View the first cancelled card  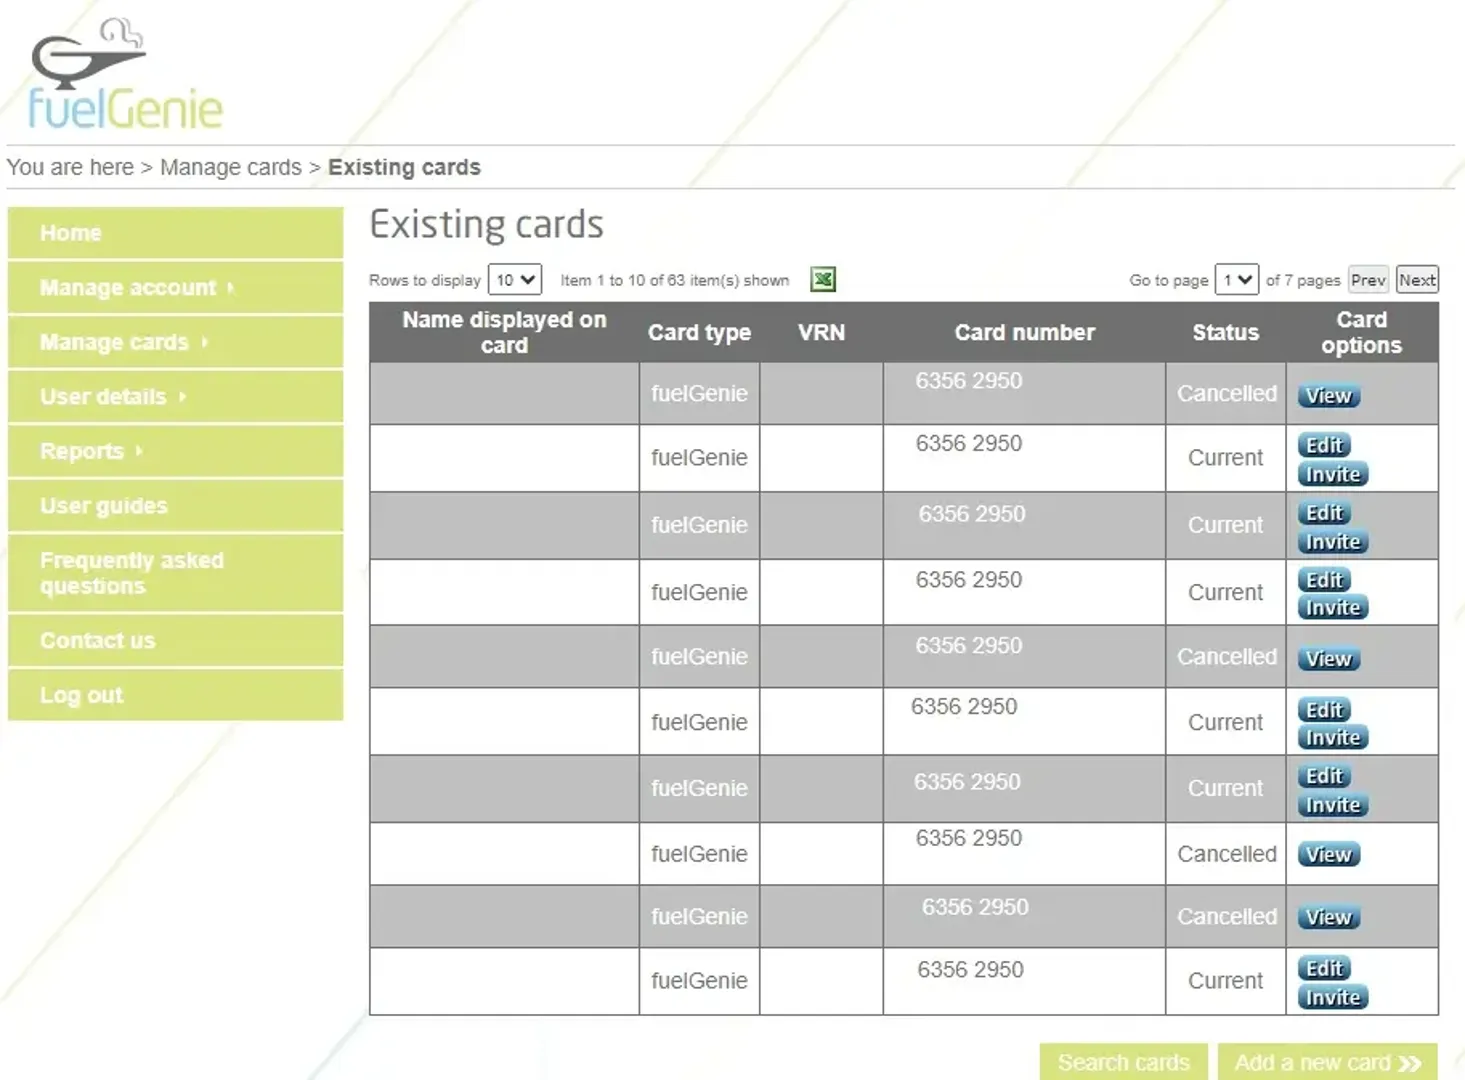tap(1328, 396)
